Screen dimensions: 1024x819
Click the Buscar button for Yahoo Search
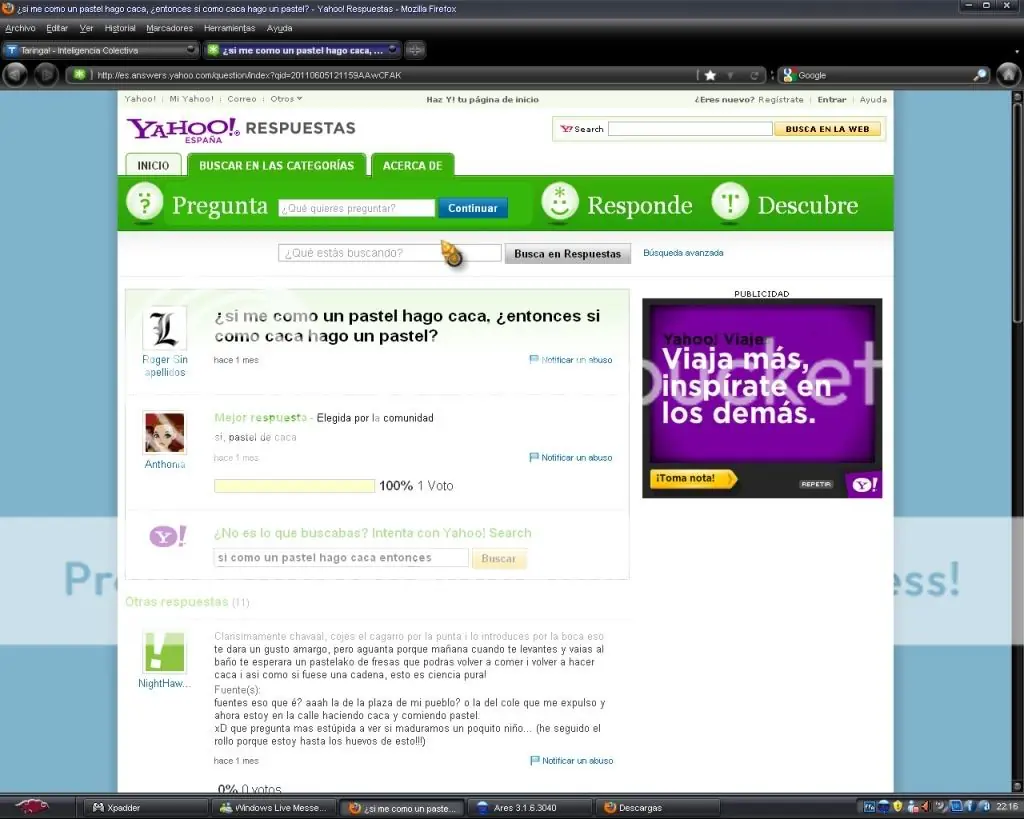coord(499,558)
